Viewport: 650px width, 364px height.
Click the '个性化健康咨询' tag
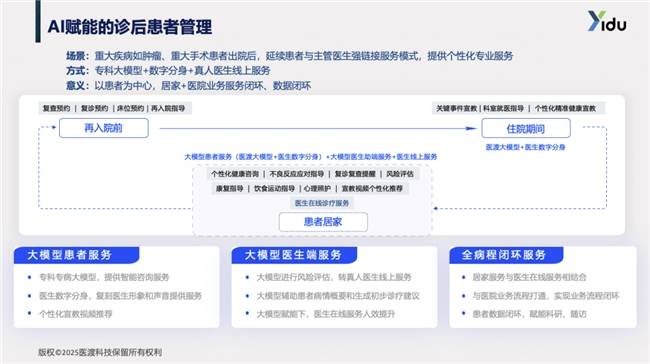point(235,174)
